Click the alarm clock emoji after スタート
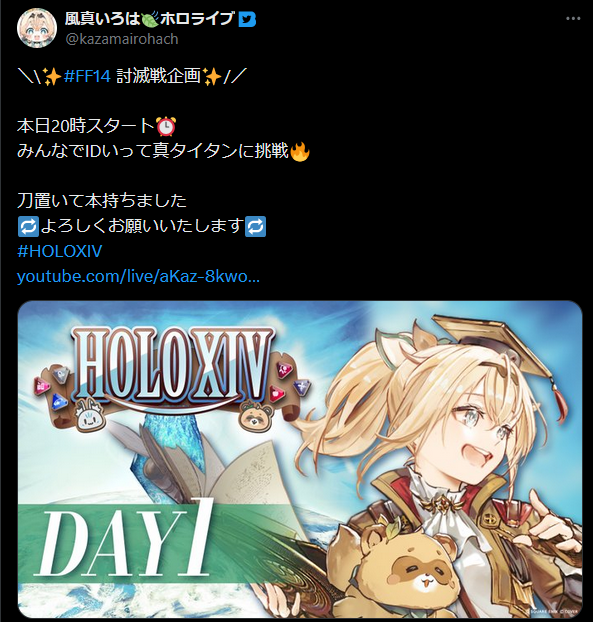Screen dimensions: 593x622 pos(166,127)
